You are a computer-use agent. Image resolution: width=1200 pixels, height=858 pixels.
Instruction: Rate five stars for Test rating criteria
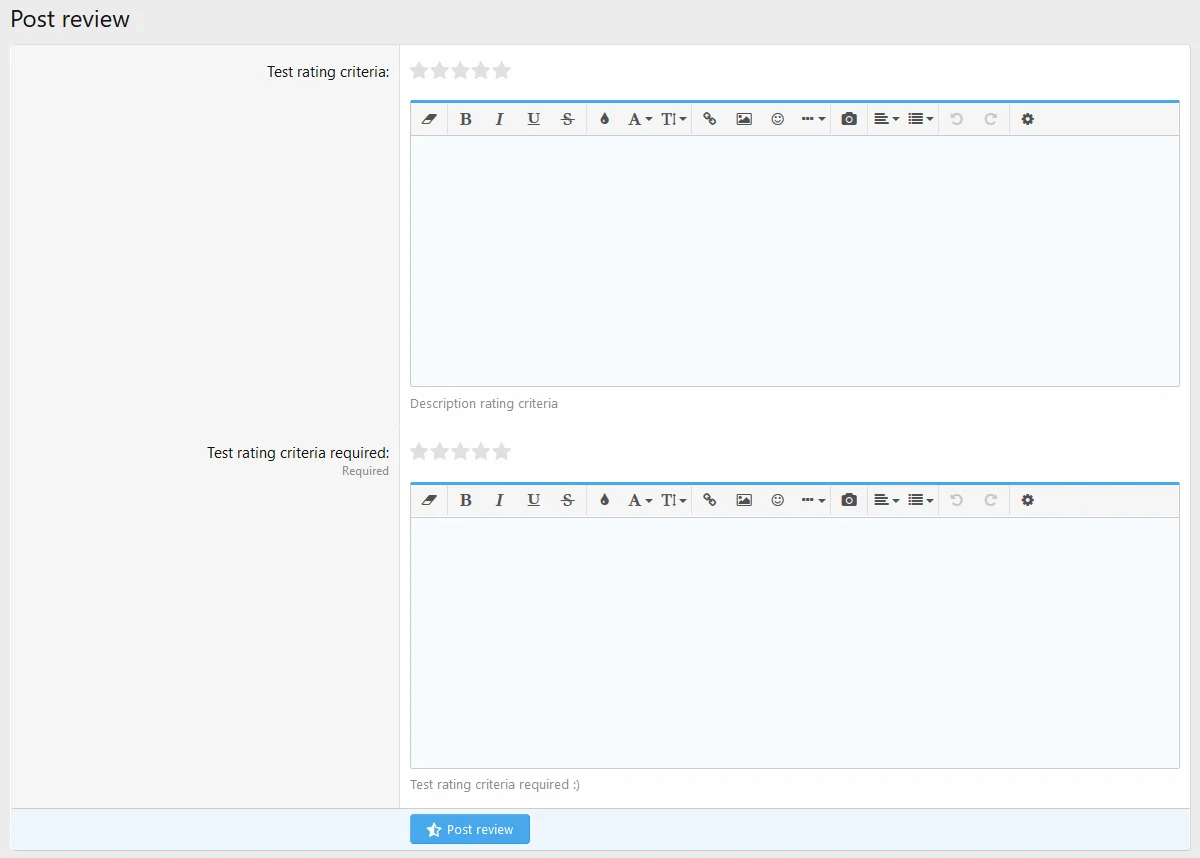click(502, 70)
